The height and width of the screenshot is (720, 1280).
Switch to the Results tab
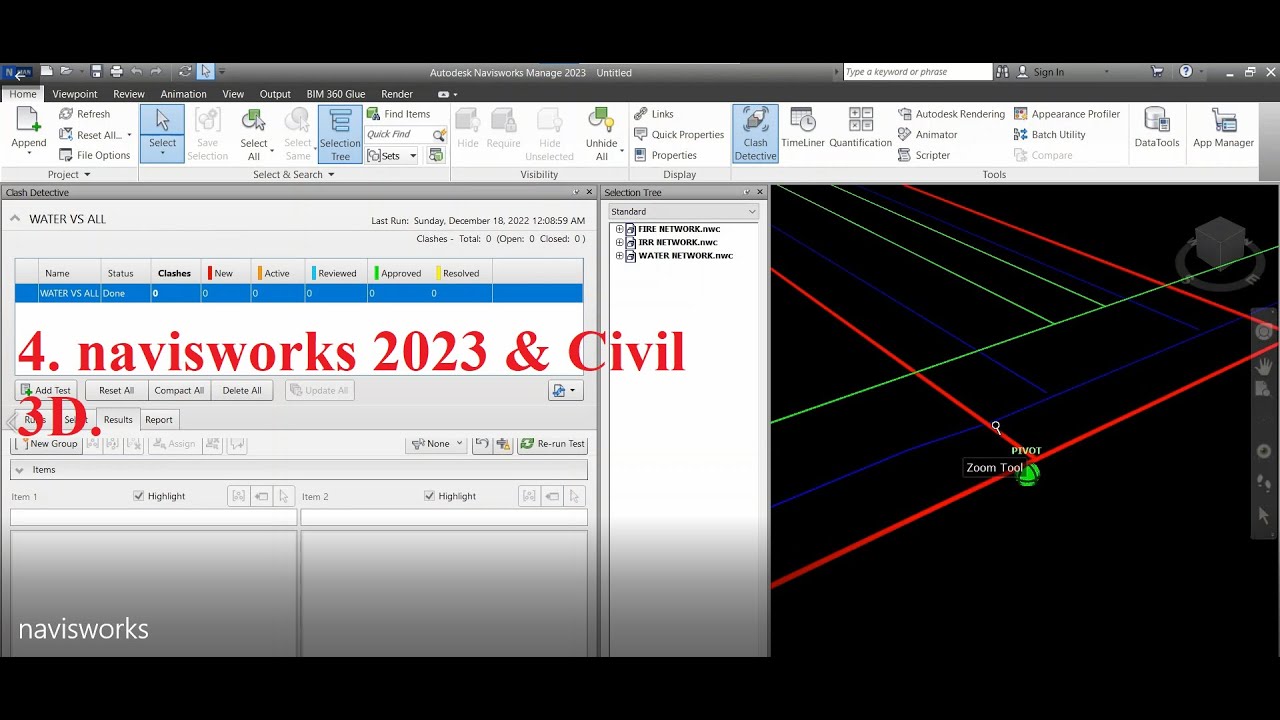pos(118,420)
